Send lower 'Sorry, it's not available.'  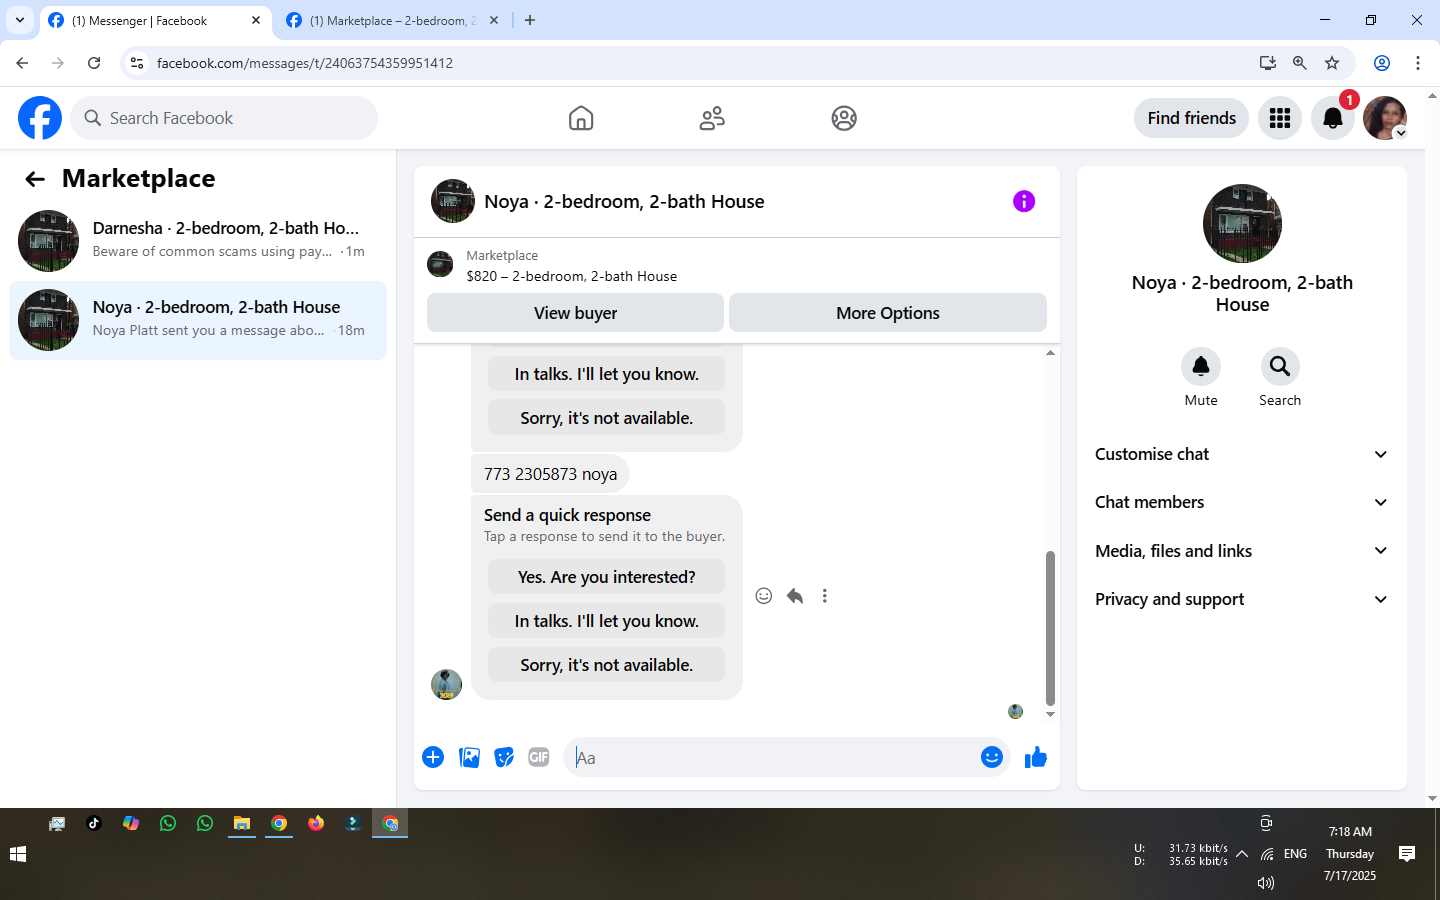(x=606, y=665)
